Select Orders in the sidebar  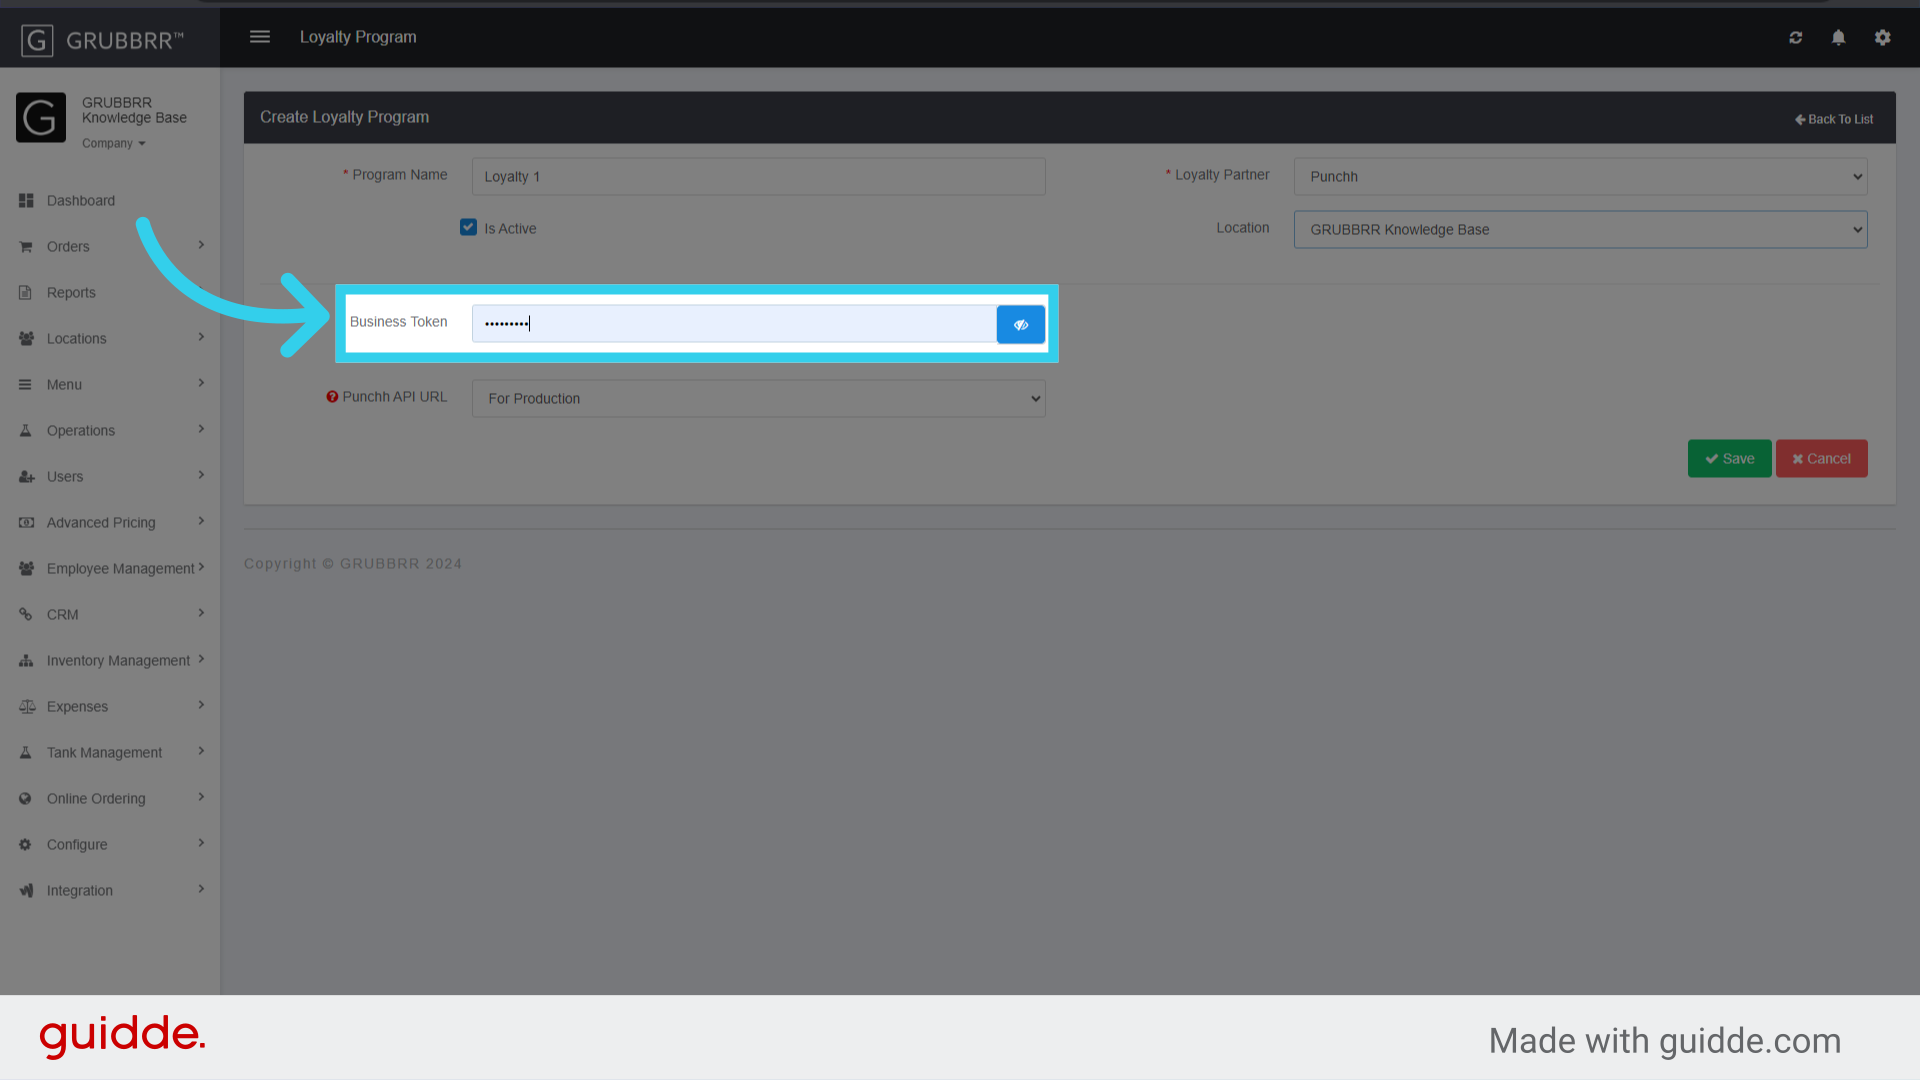[x=68, y=247]
